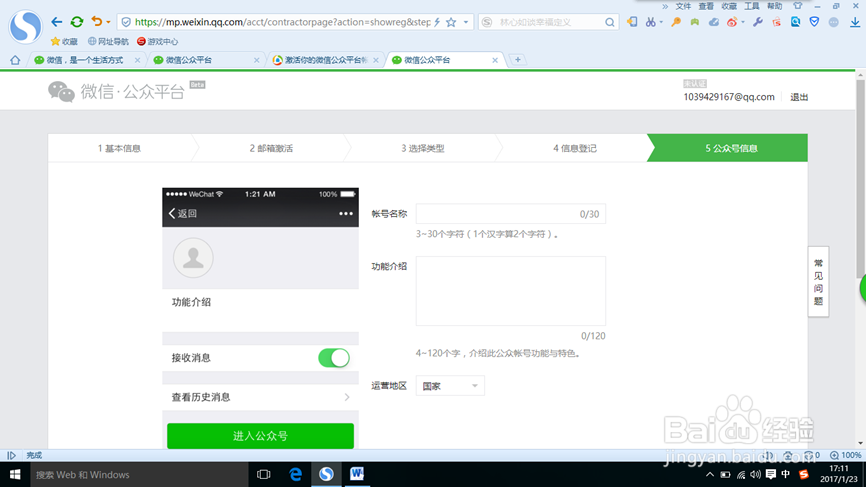Screen dimensions: 866x487
Task: Click the 搜索 Web 和 Windows search box
Action: [139, 474]
